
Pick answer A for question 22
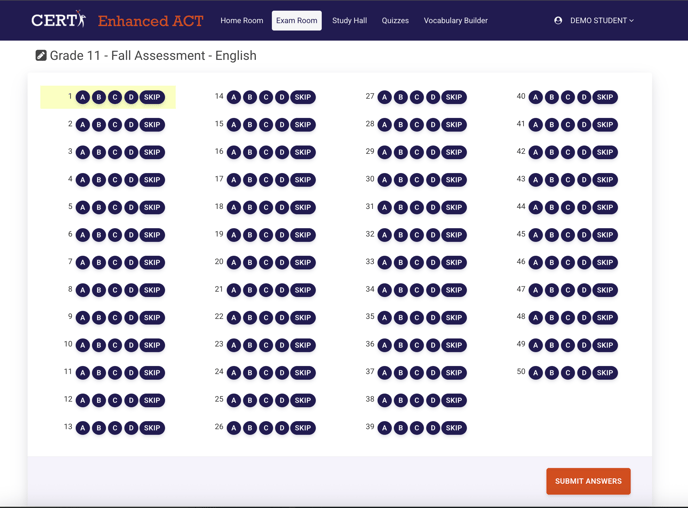tap(234, 318)
